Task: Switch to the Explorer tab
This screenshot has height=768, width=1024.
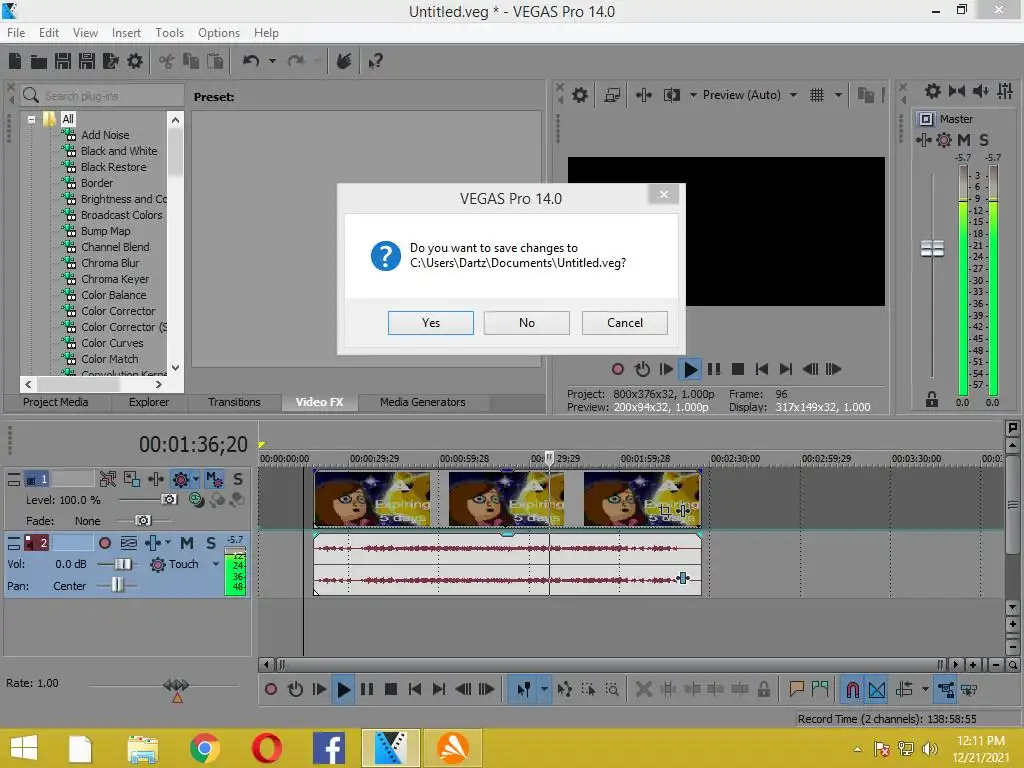Action: click(148, 402)
